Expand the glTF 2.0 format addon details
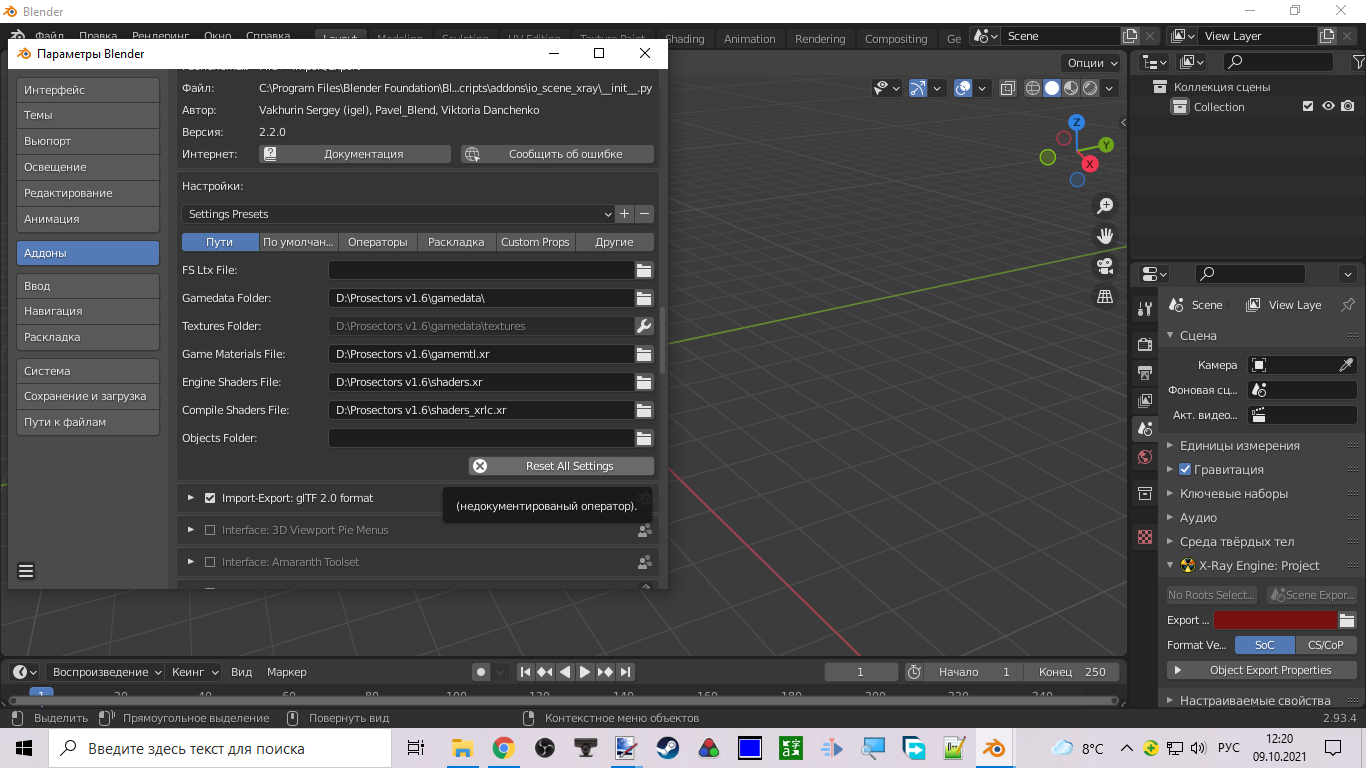 pos(190,498)
